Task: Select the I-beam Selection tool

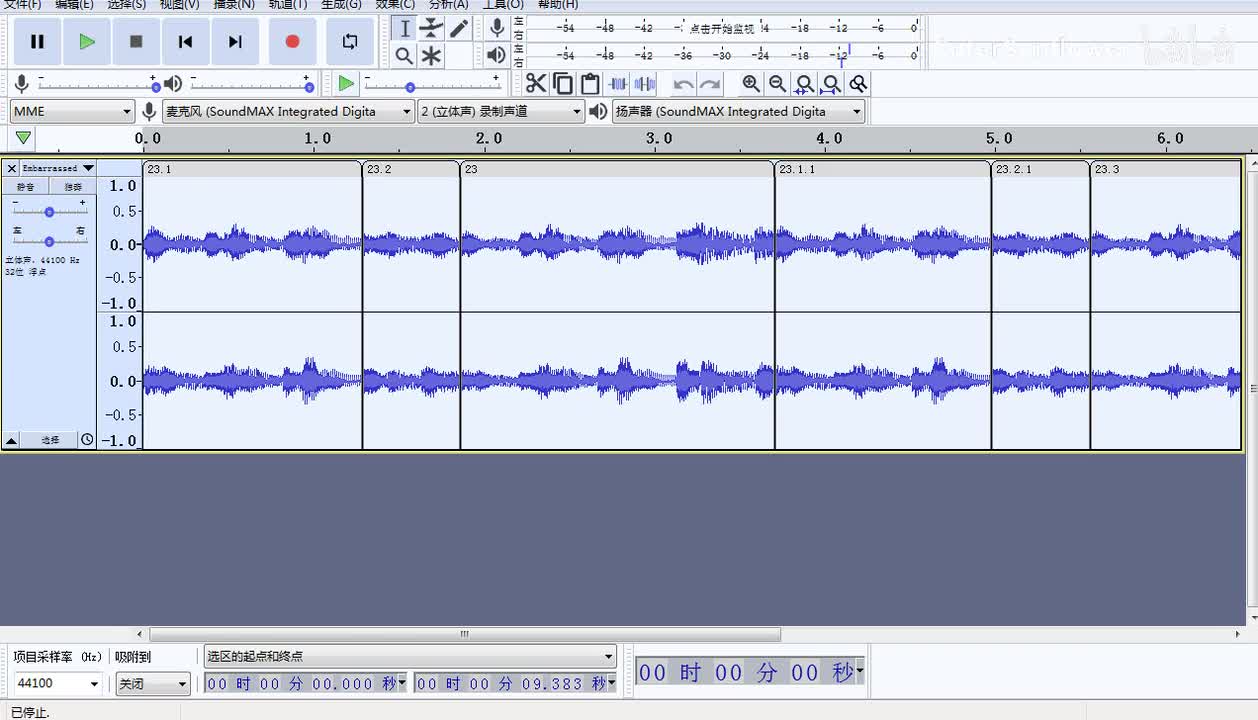Action: coord(405,29)
